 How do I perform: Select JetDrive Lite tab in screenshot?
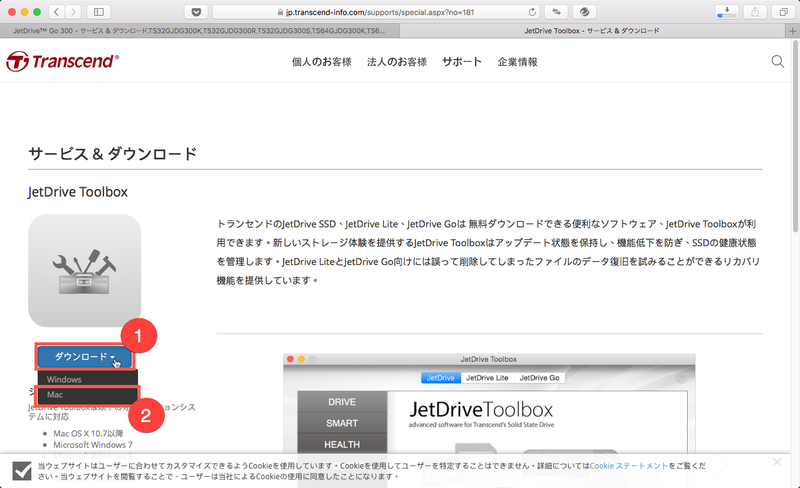tap(487, 378)
